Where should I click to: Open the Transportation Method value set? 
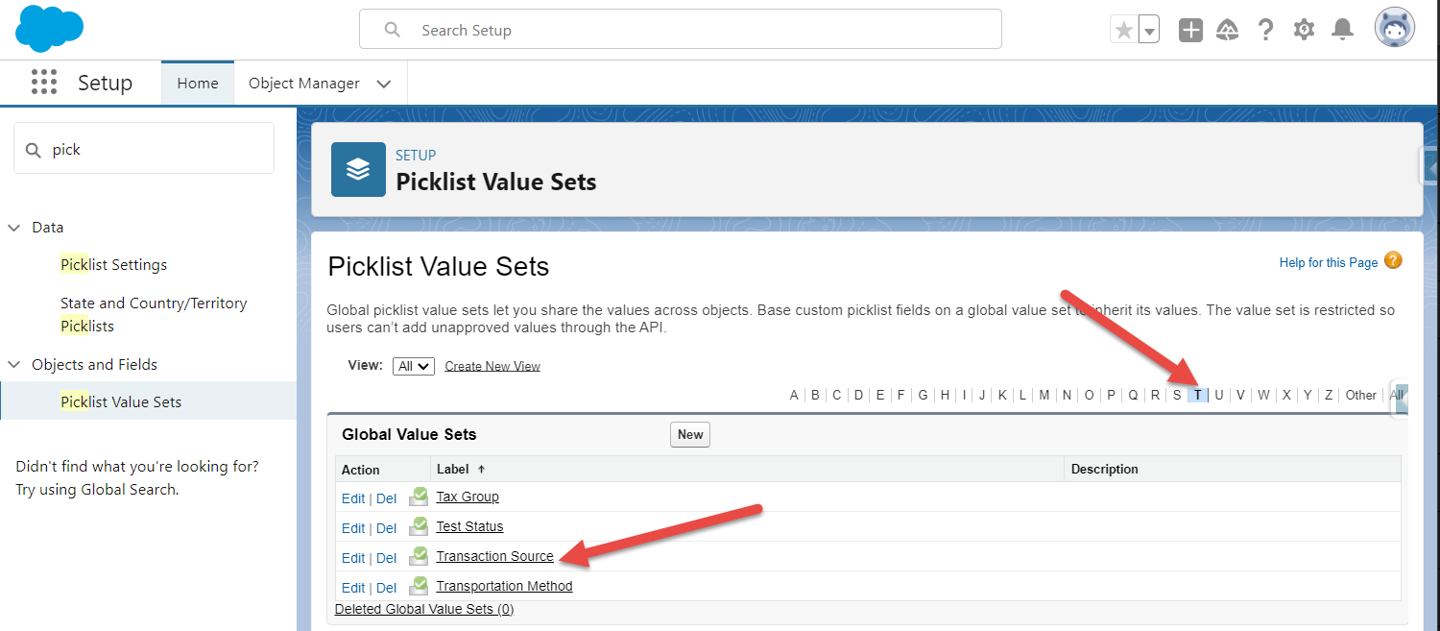click(504, 587)
